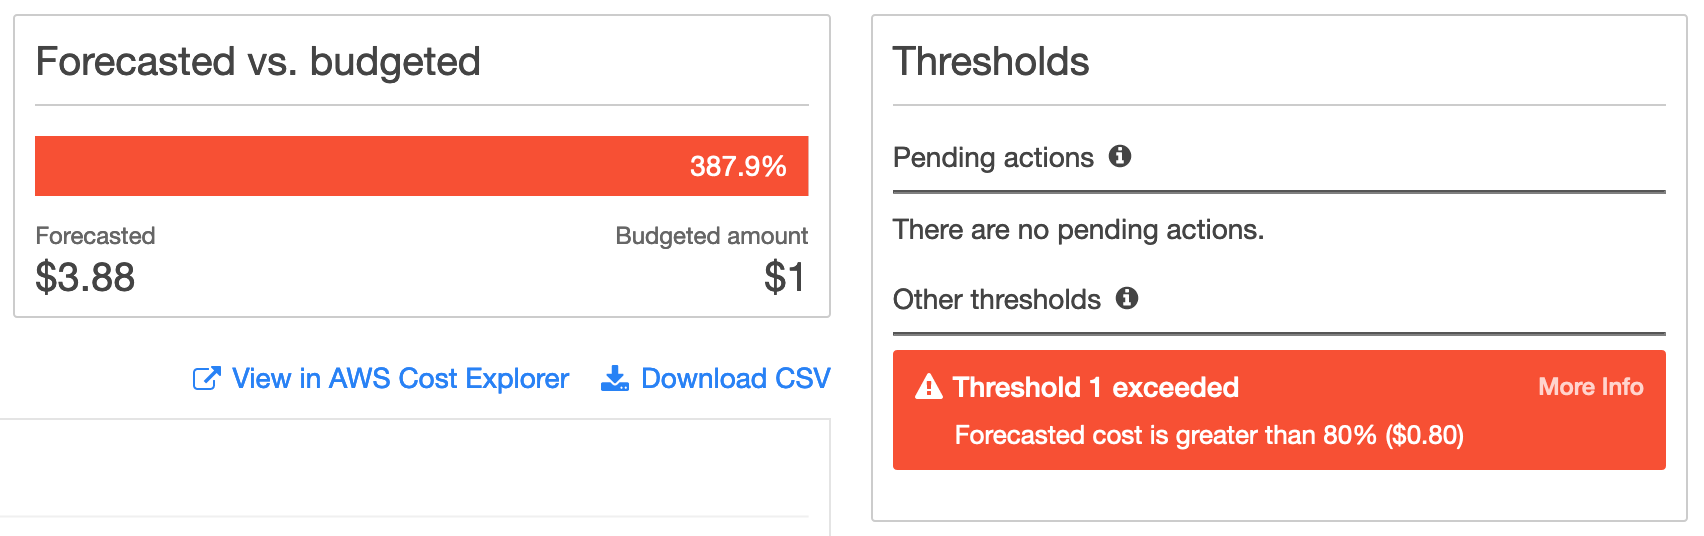The height and width of the screenshot is (536, 1704).
Task: Click the Pending actions info icon
Action: [x=1120, y=156]
